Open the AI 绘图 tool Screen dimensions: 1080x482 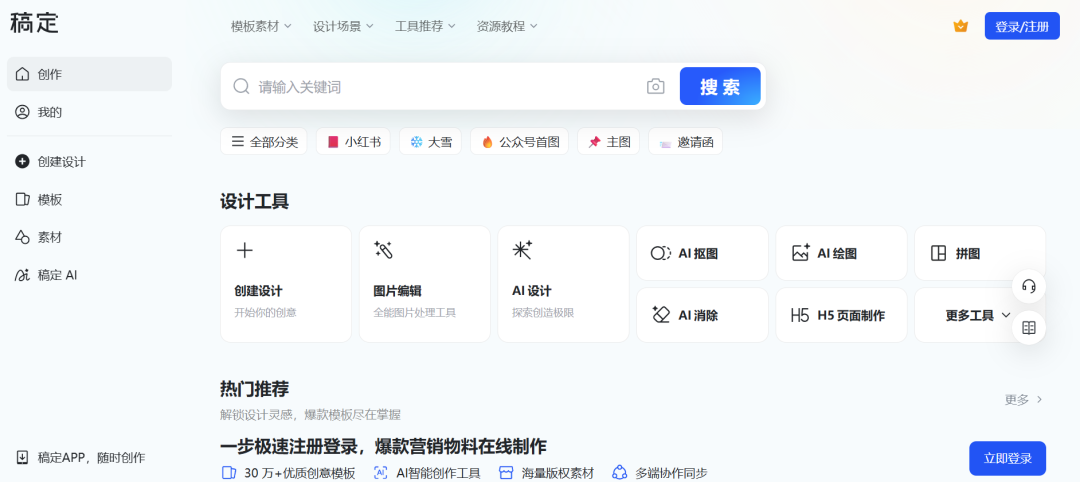841,253
